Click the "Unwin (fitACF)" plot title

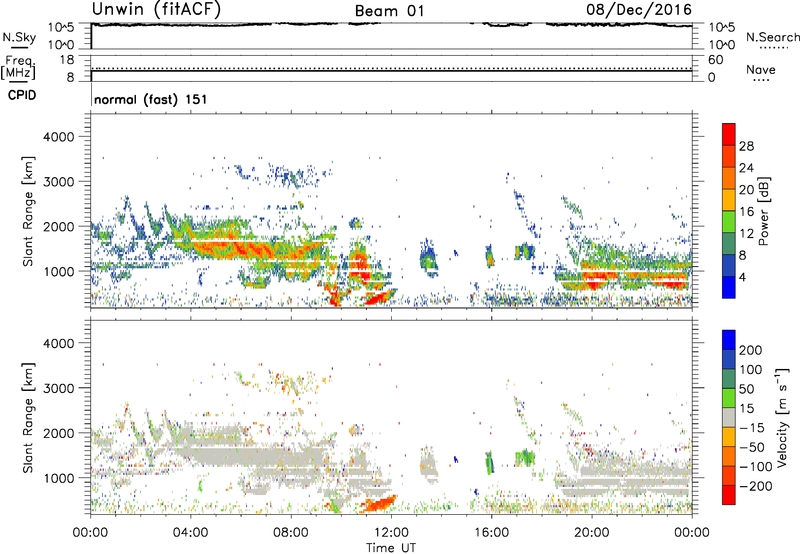click(156, 10)
